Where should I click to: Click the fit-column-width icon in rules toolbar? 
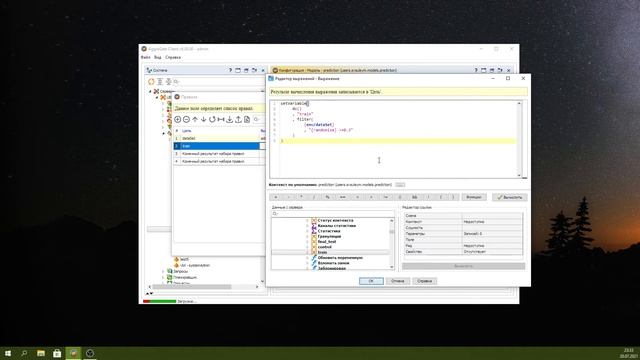tap(221, 119)
